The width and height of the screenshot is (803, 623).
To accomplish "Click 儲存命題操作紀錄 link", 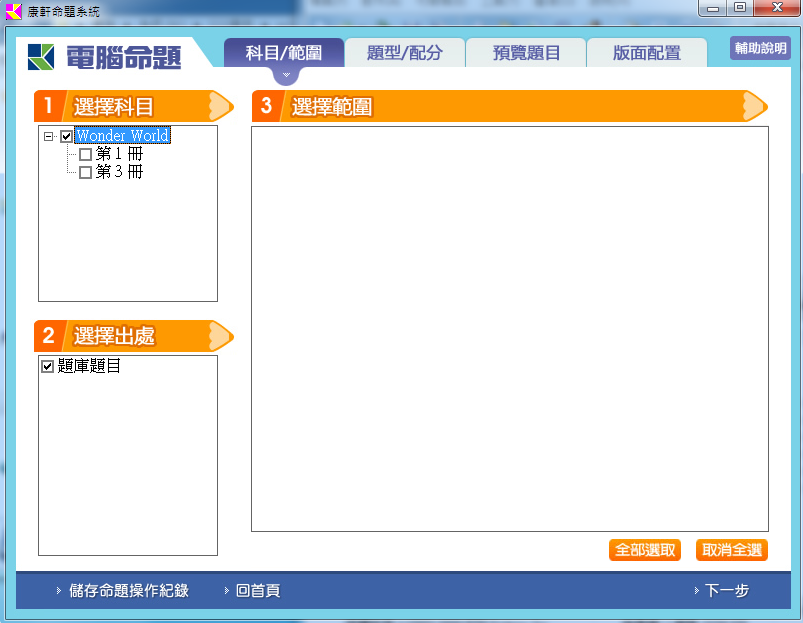I will [129, 591].
